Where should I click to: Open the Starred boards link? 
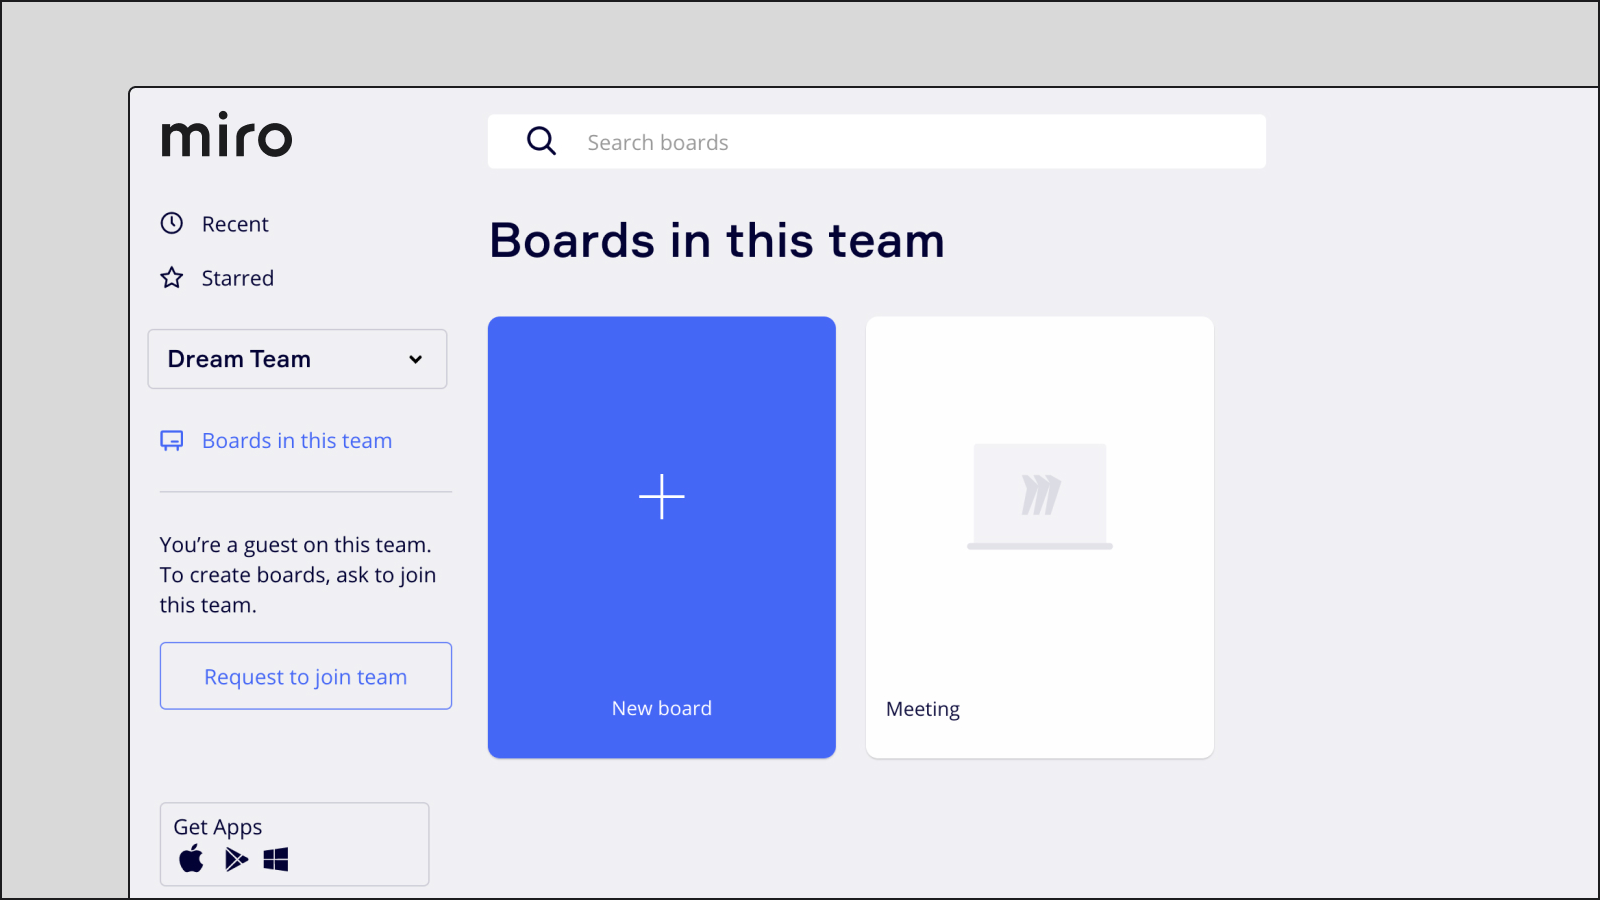tap(237, 277)
